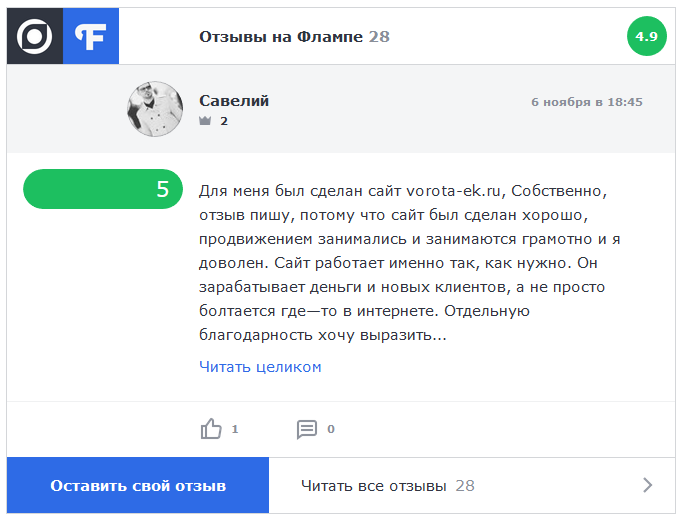Open the review date "6 ноября в 18:45"
The width and height of the screenshot is (684, 519).
click(x=586, y=102)
